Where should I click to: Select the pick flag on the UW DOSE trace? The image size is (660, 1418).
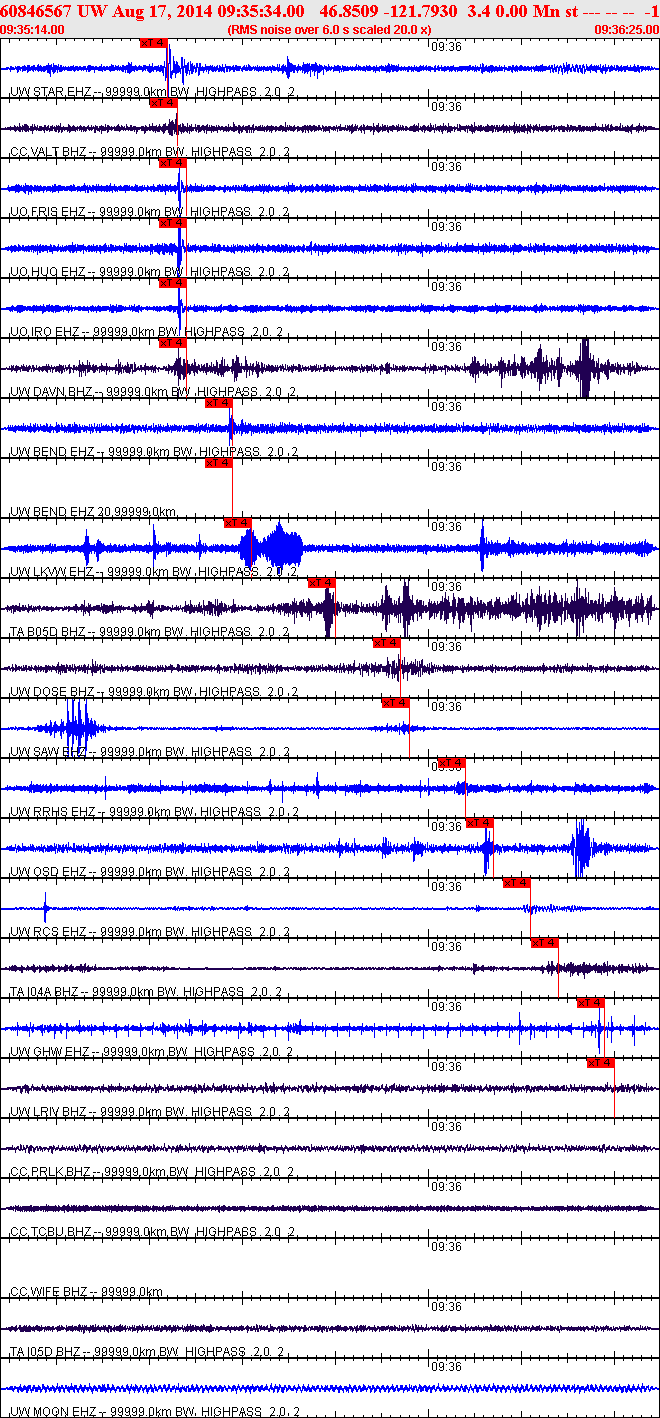[x=387, y=643]
